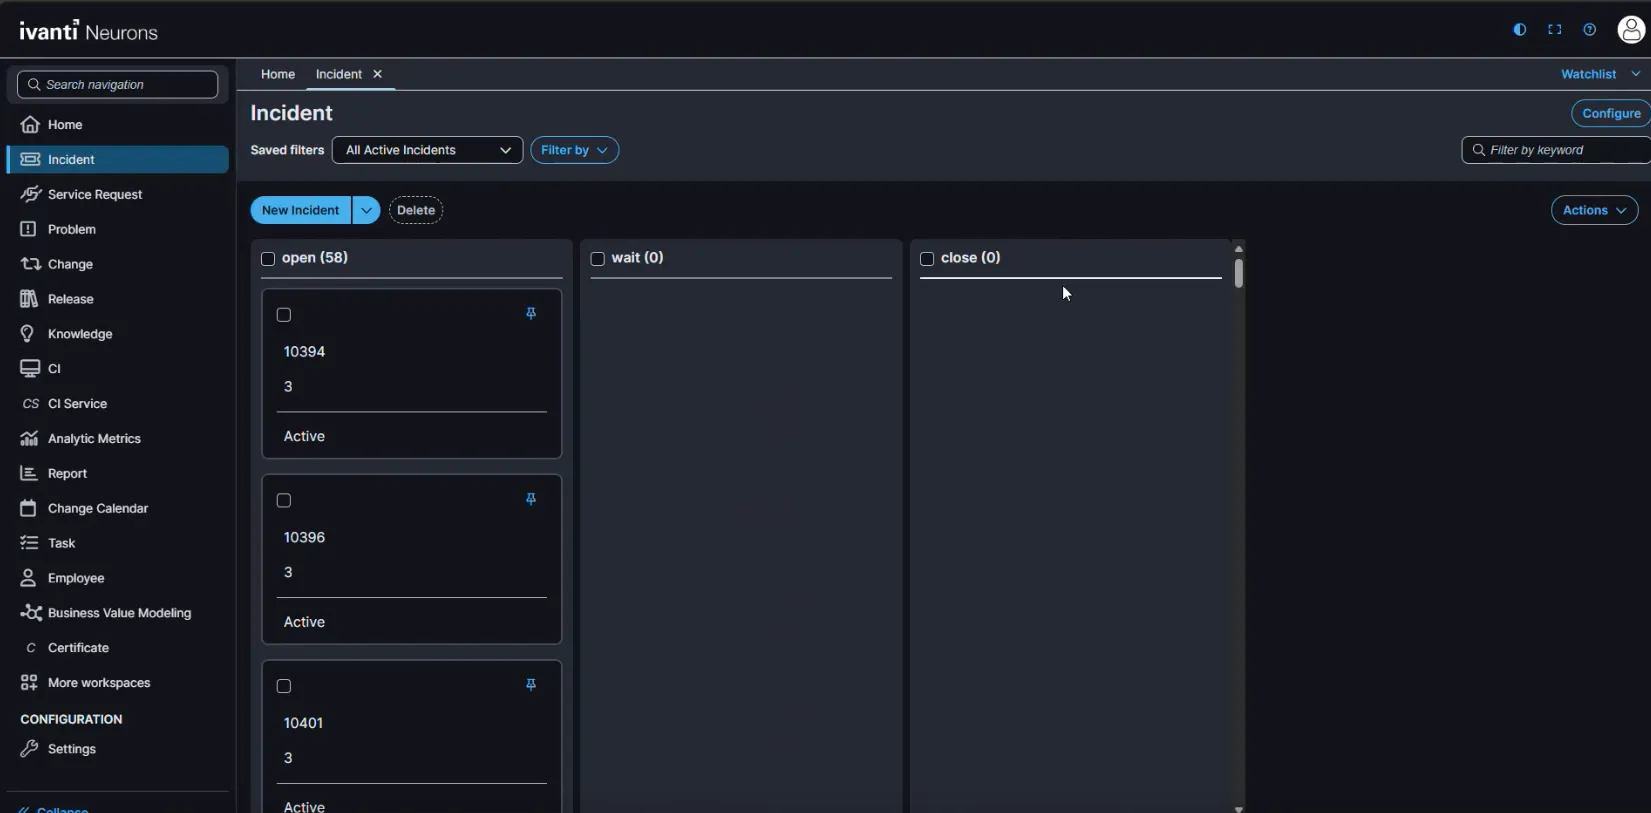Click the Service Request sidebar icon
The height and width of the screenshot is (813, 1651).
(x=30, y=194)
